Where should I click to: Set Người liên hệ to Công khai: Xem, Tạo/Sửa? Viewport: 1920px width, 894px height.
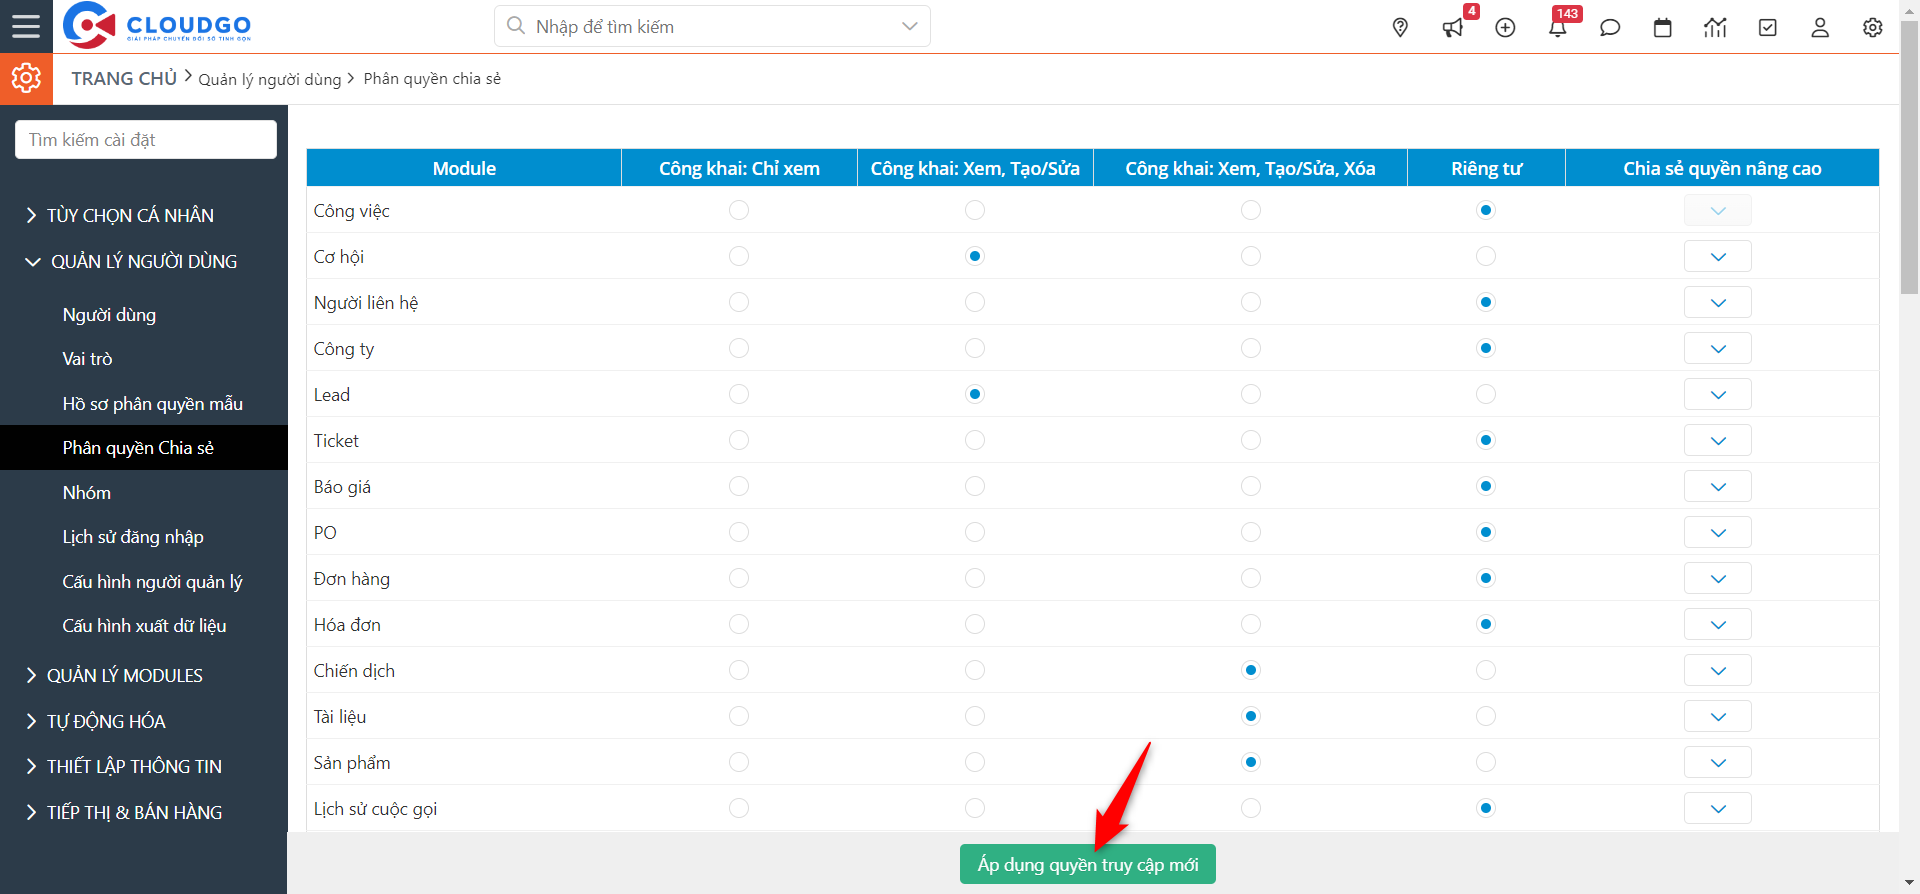coord(975,302)
